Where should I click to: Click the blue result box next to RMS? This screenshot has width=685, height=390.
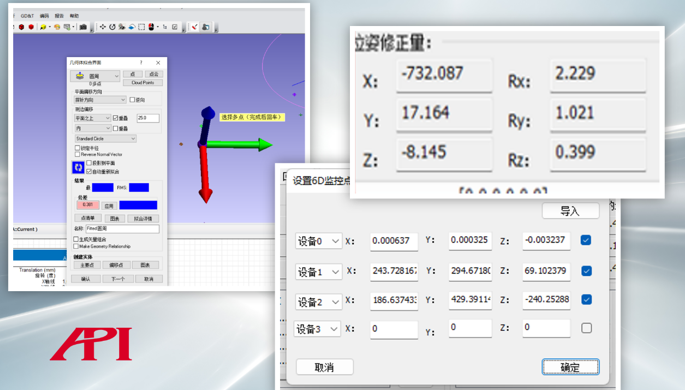click(x=139, y=187)
